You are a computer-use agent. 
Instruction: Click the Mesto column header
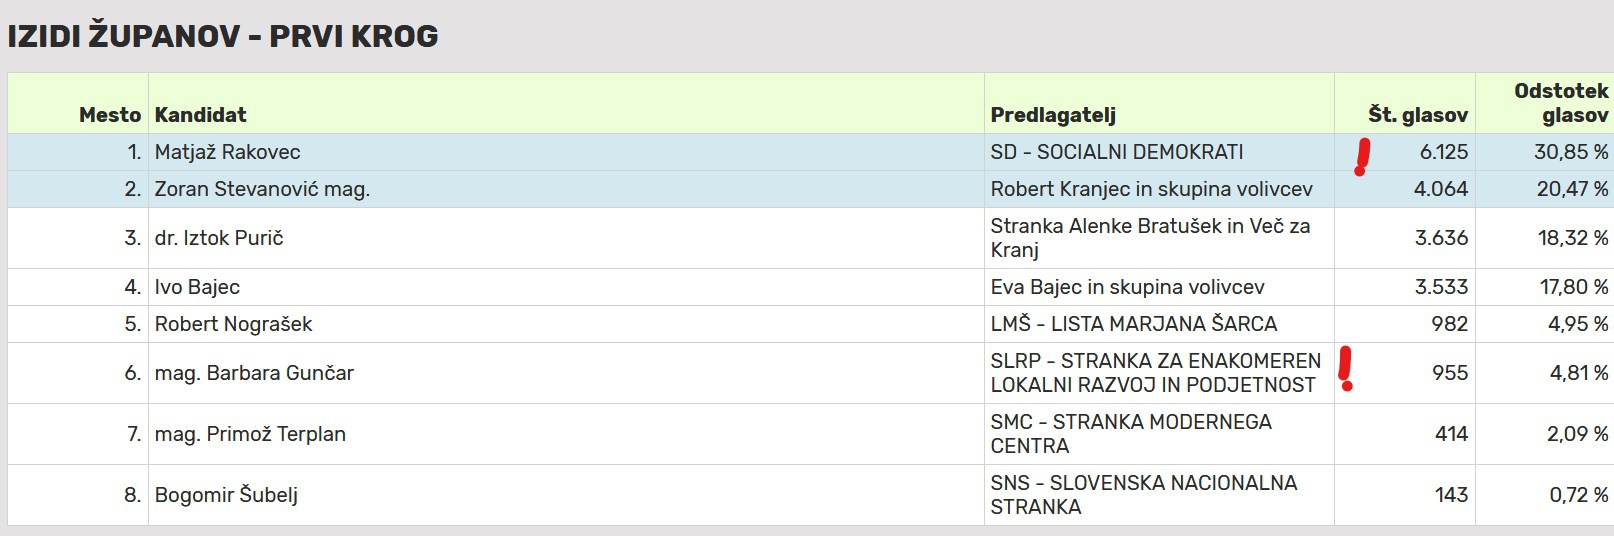110,115
